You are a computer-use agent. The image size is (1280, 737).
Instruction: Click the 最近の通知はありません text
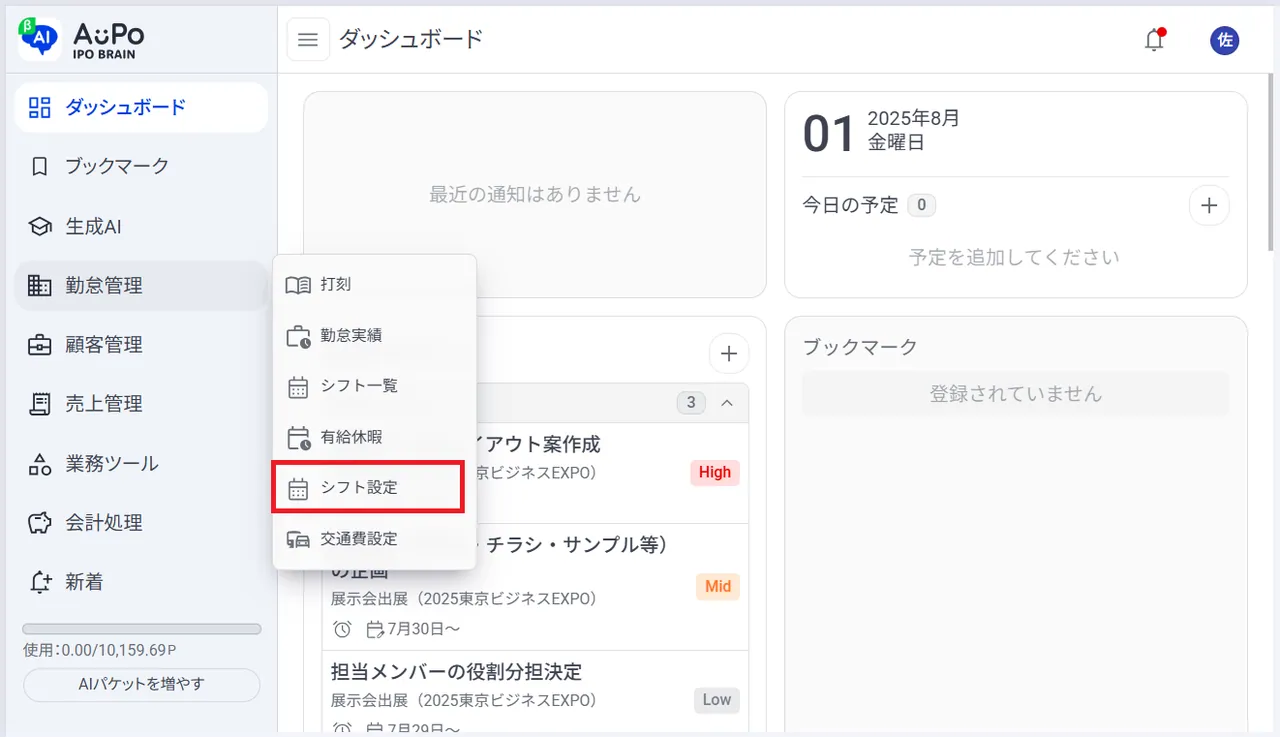(535, 194)
